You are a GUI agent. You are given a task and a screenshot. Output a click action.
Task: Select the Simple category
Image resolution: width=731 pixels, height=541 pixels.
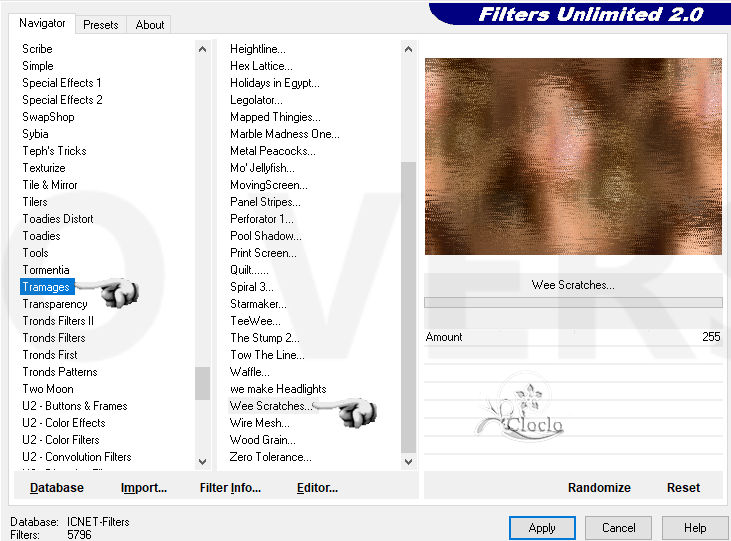(38, 66)
